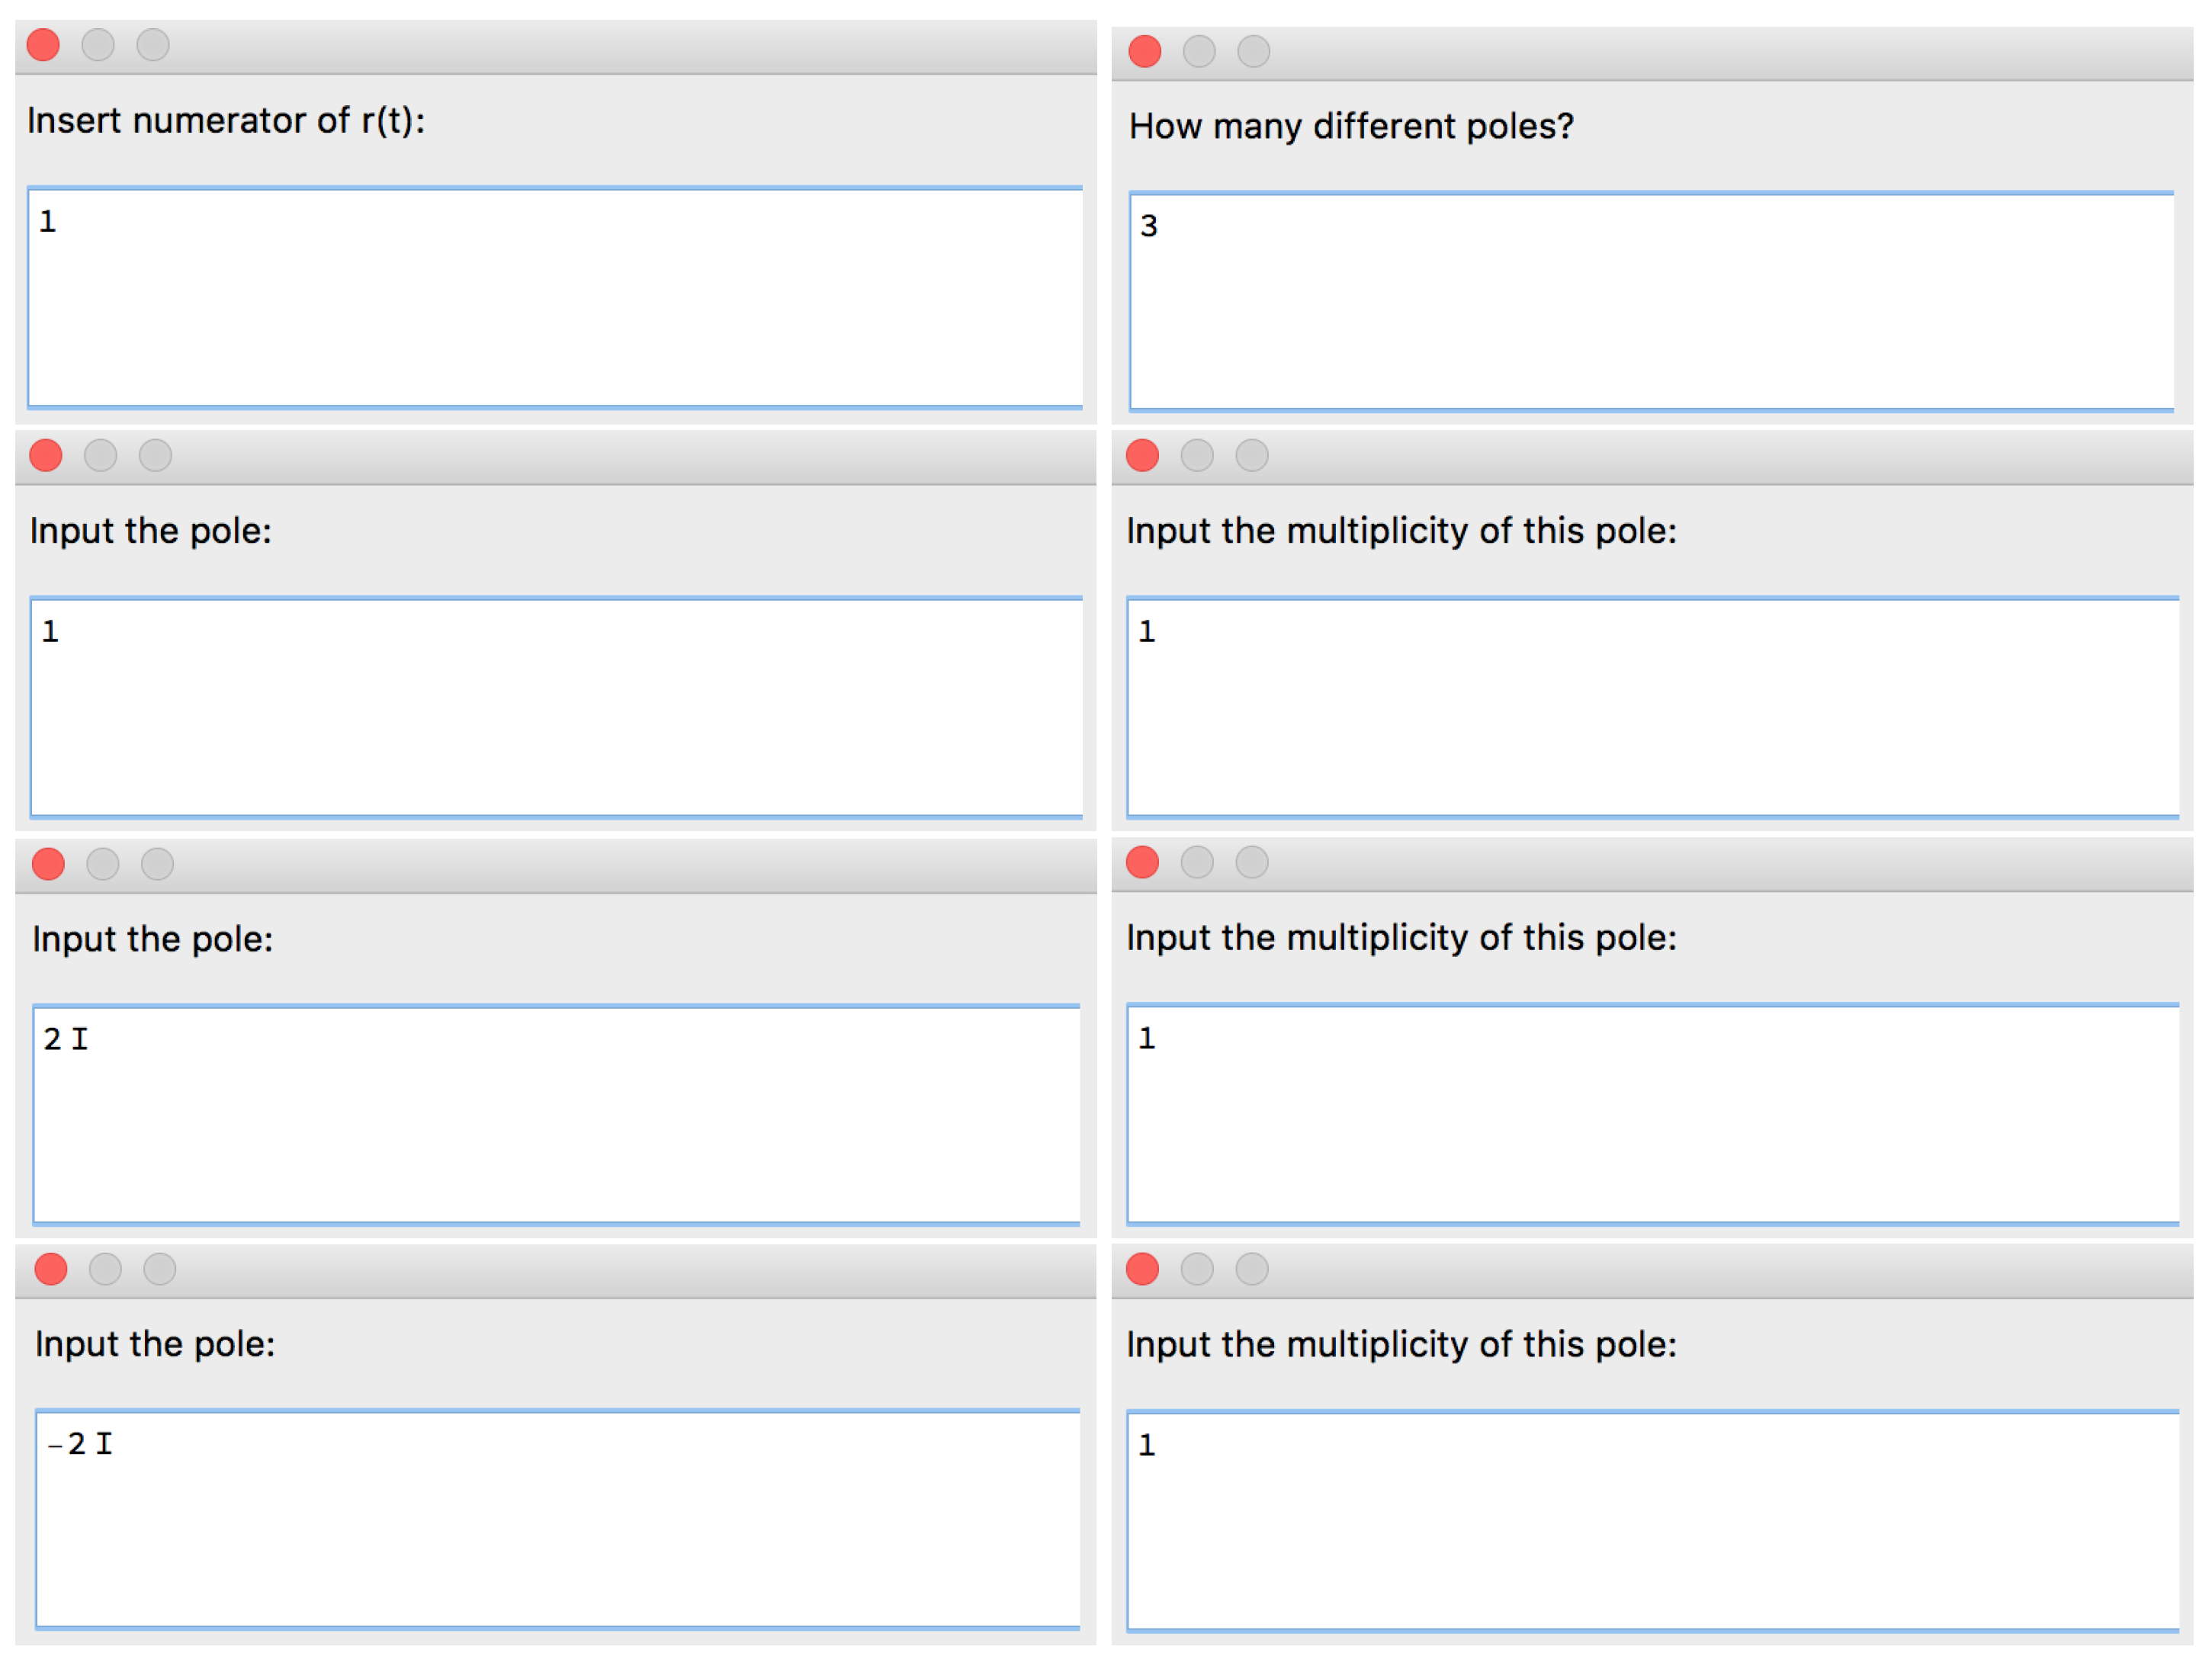The width and height of the screenshot is (2212, 1666).
Task: Close the pole dialog containing -2 I
Action: coord(51,1269)
